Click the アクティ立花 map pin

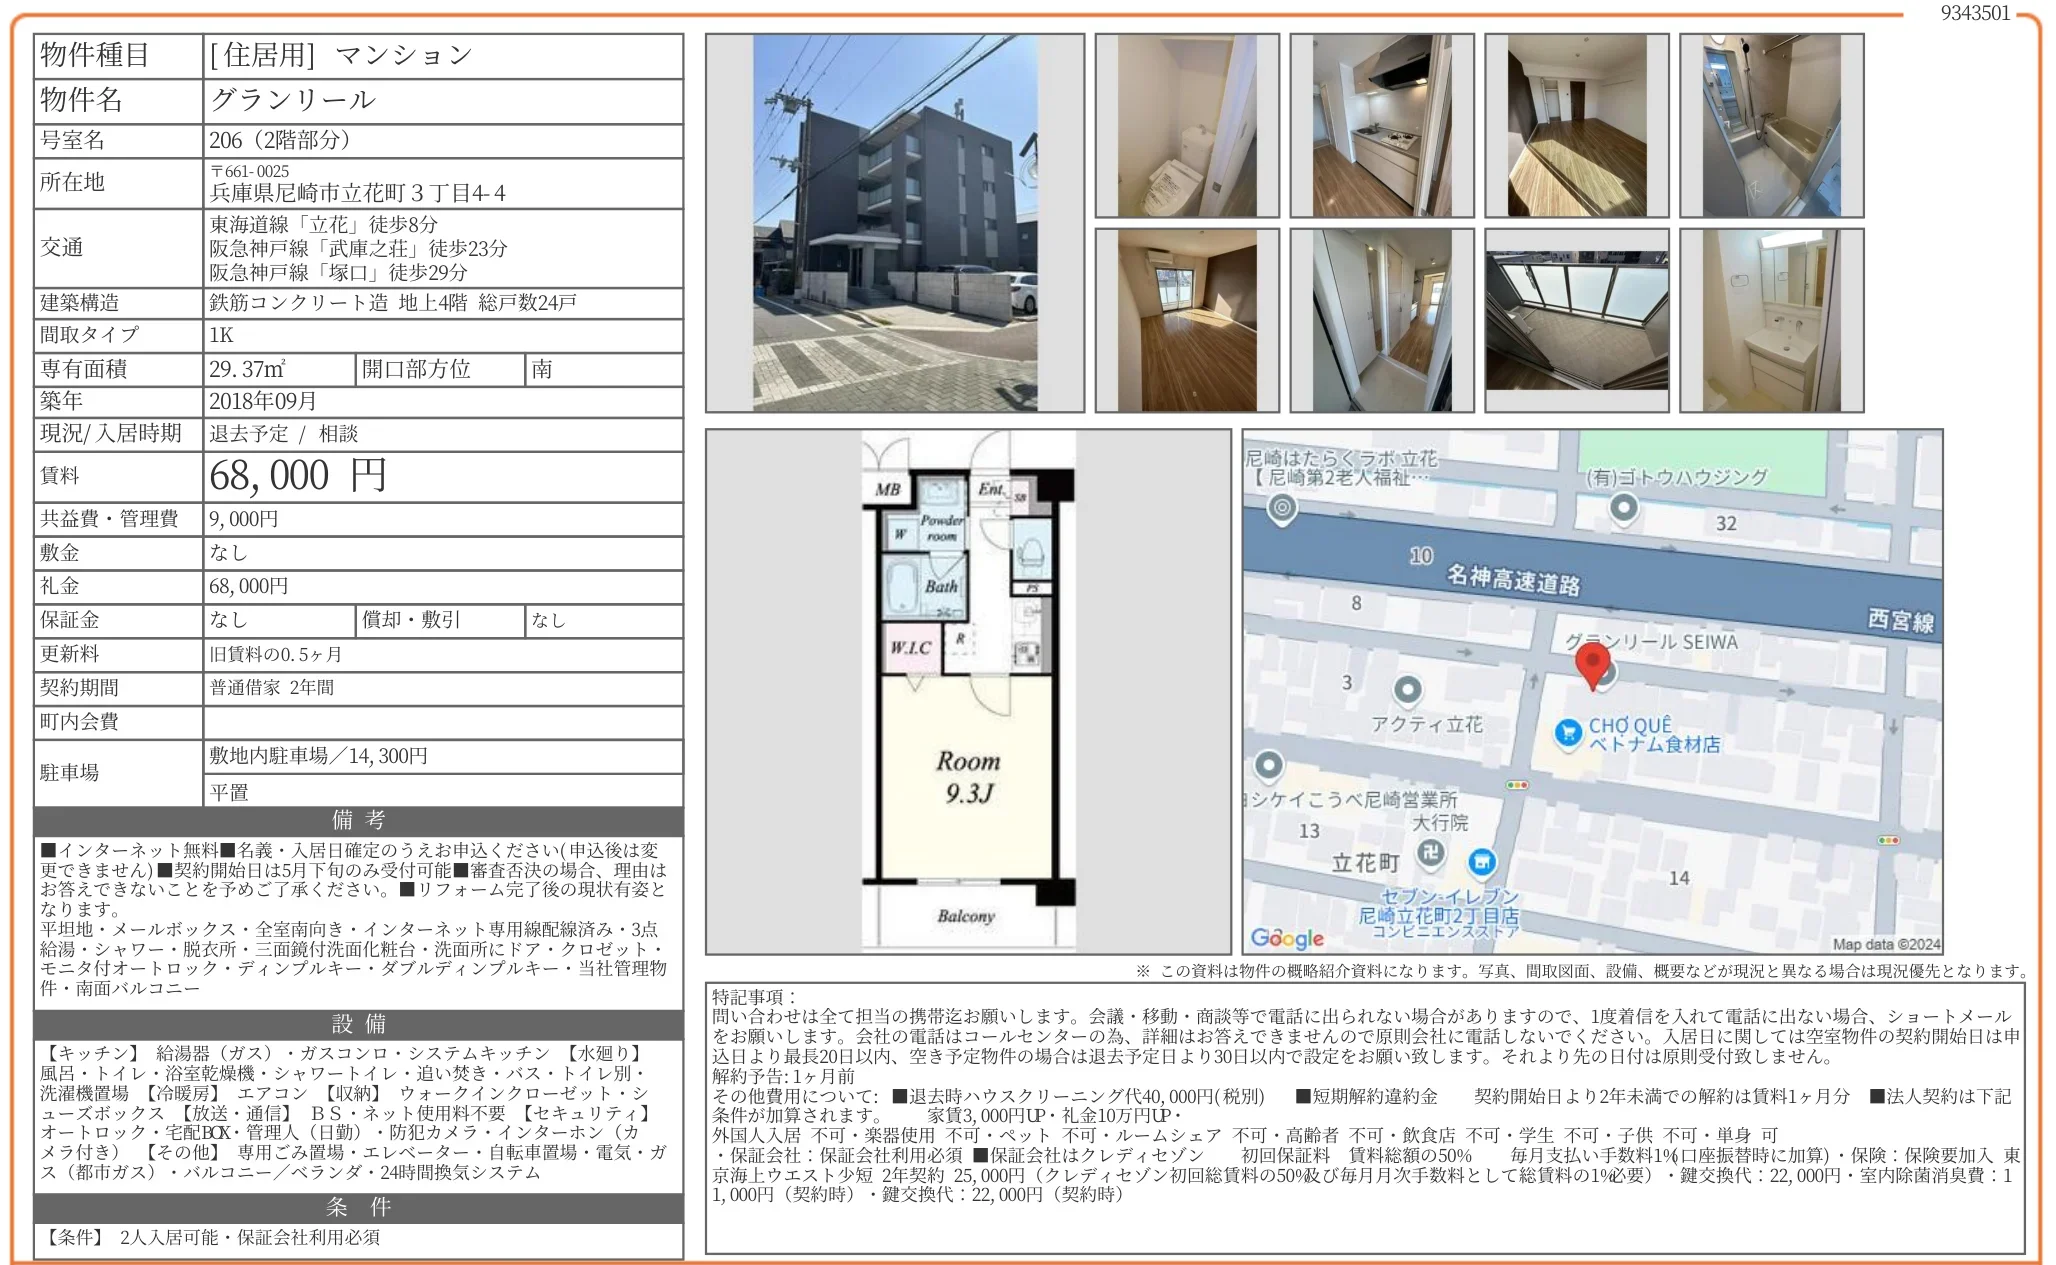(x=1407, y=690)
